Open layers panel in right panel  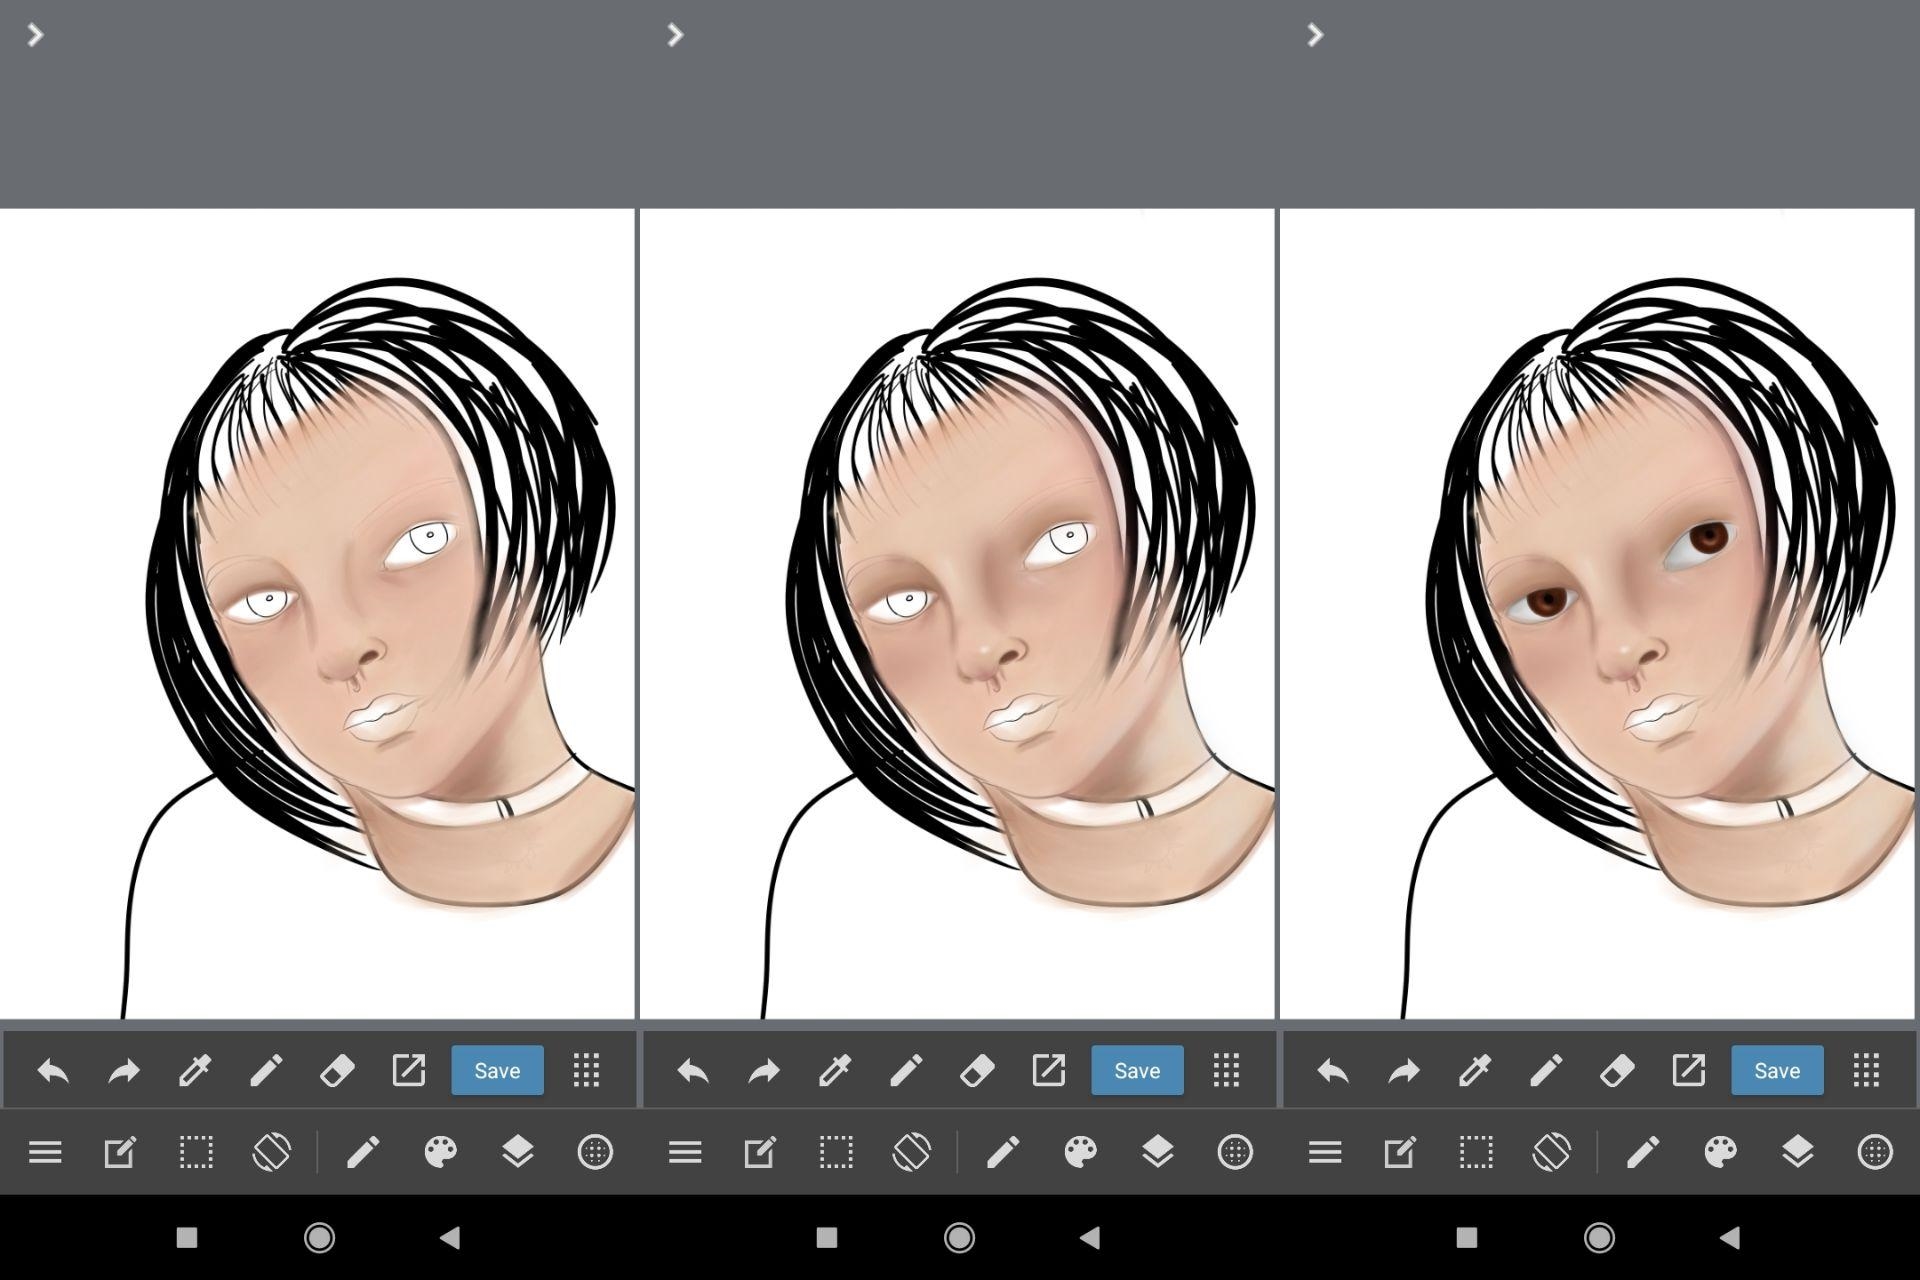point(1798,1152)
